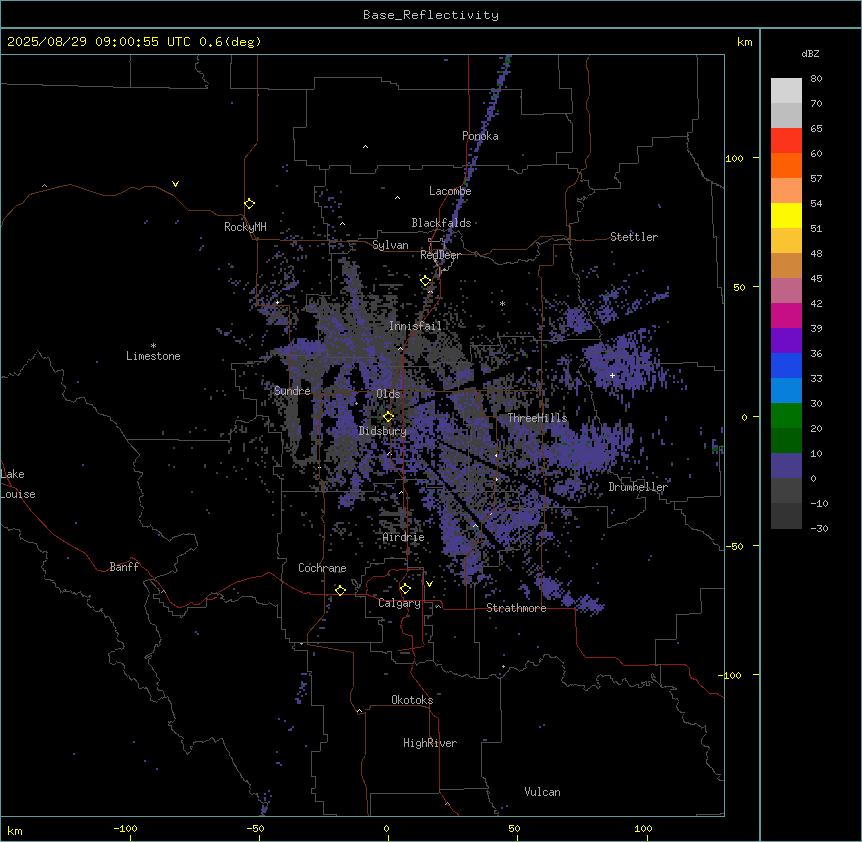Click the HighRiver city label
Image resolution: width=862 pixels, height=842 pixels.
point(430,743)
